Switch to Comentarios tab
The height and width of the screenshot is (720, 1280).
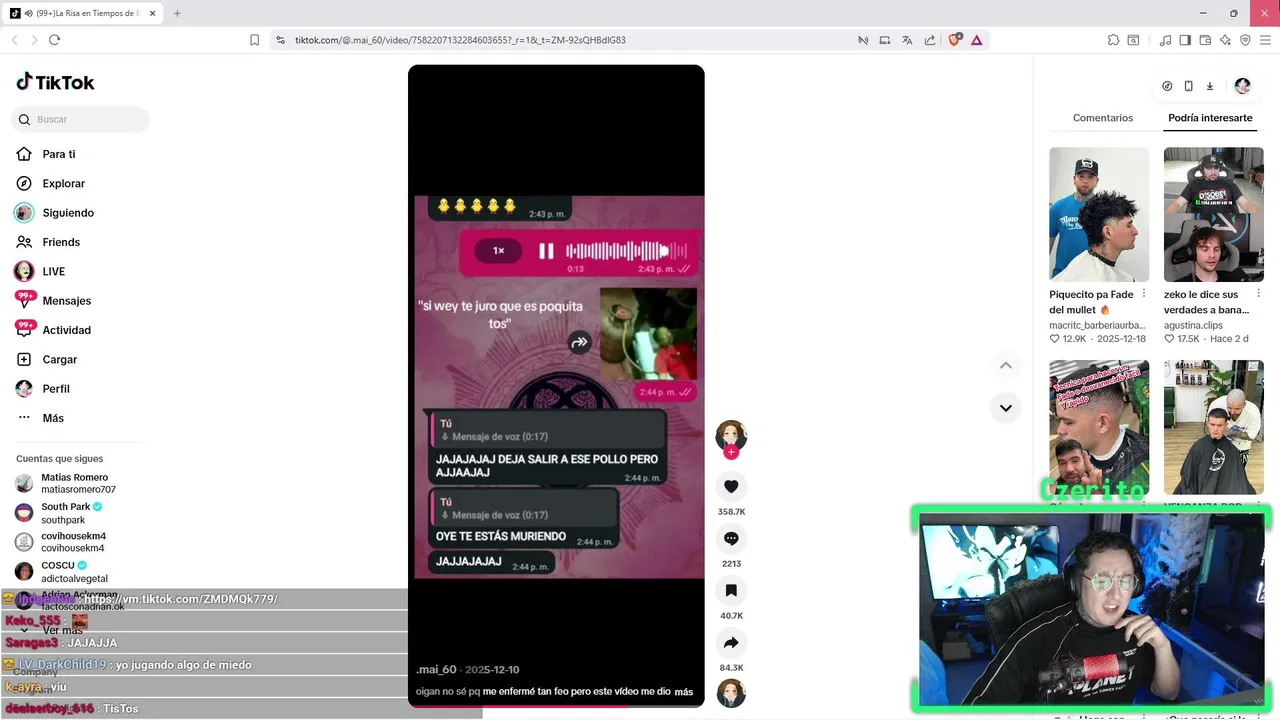[1103, 118]
